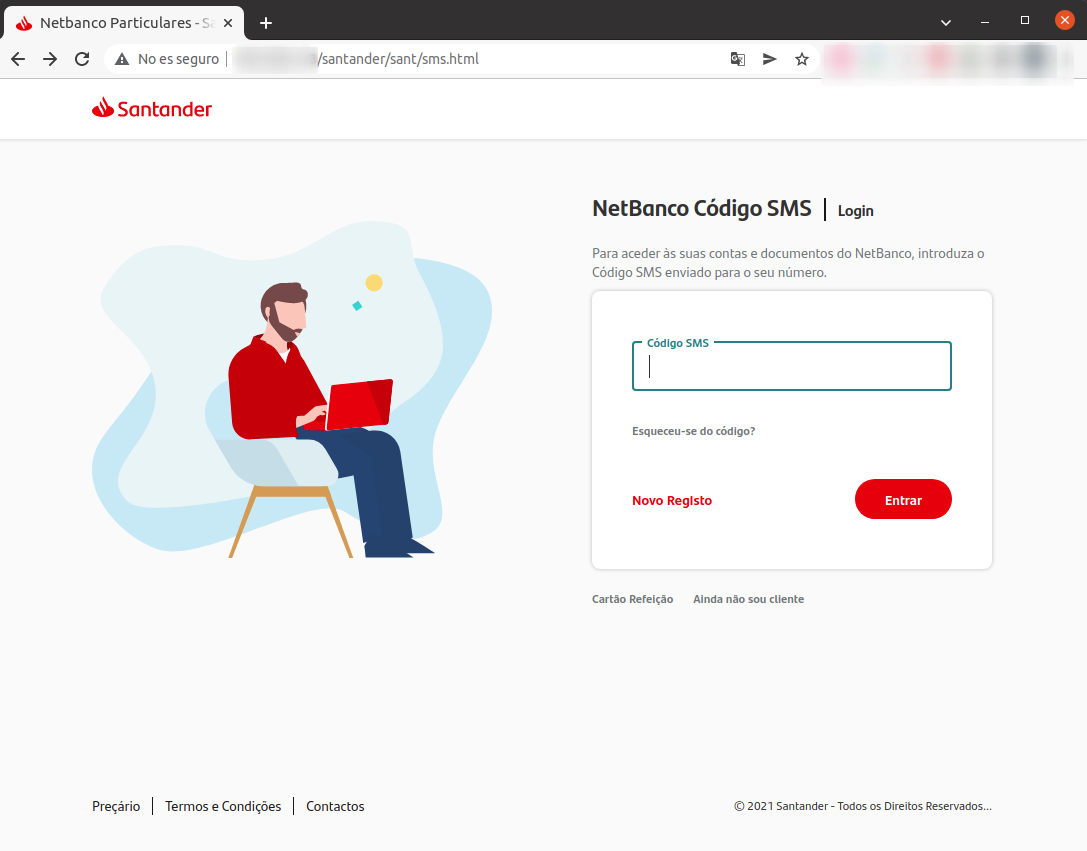Open the translate page icon
The width and height of the screenshot is (1087, 851).
[x=738, y=59]
